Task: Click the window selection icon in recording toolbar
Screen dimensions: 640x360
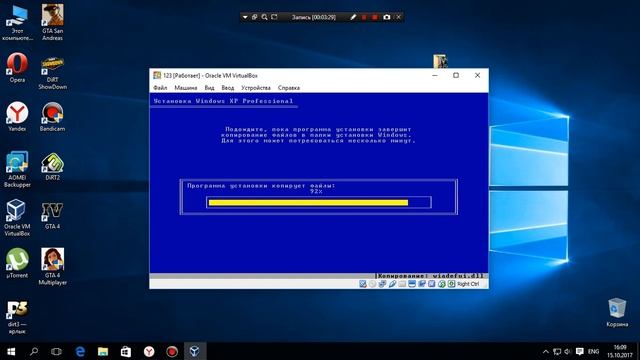Action: point(254,17)
